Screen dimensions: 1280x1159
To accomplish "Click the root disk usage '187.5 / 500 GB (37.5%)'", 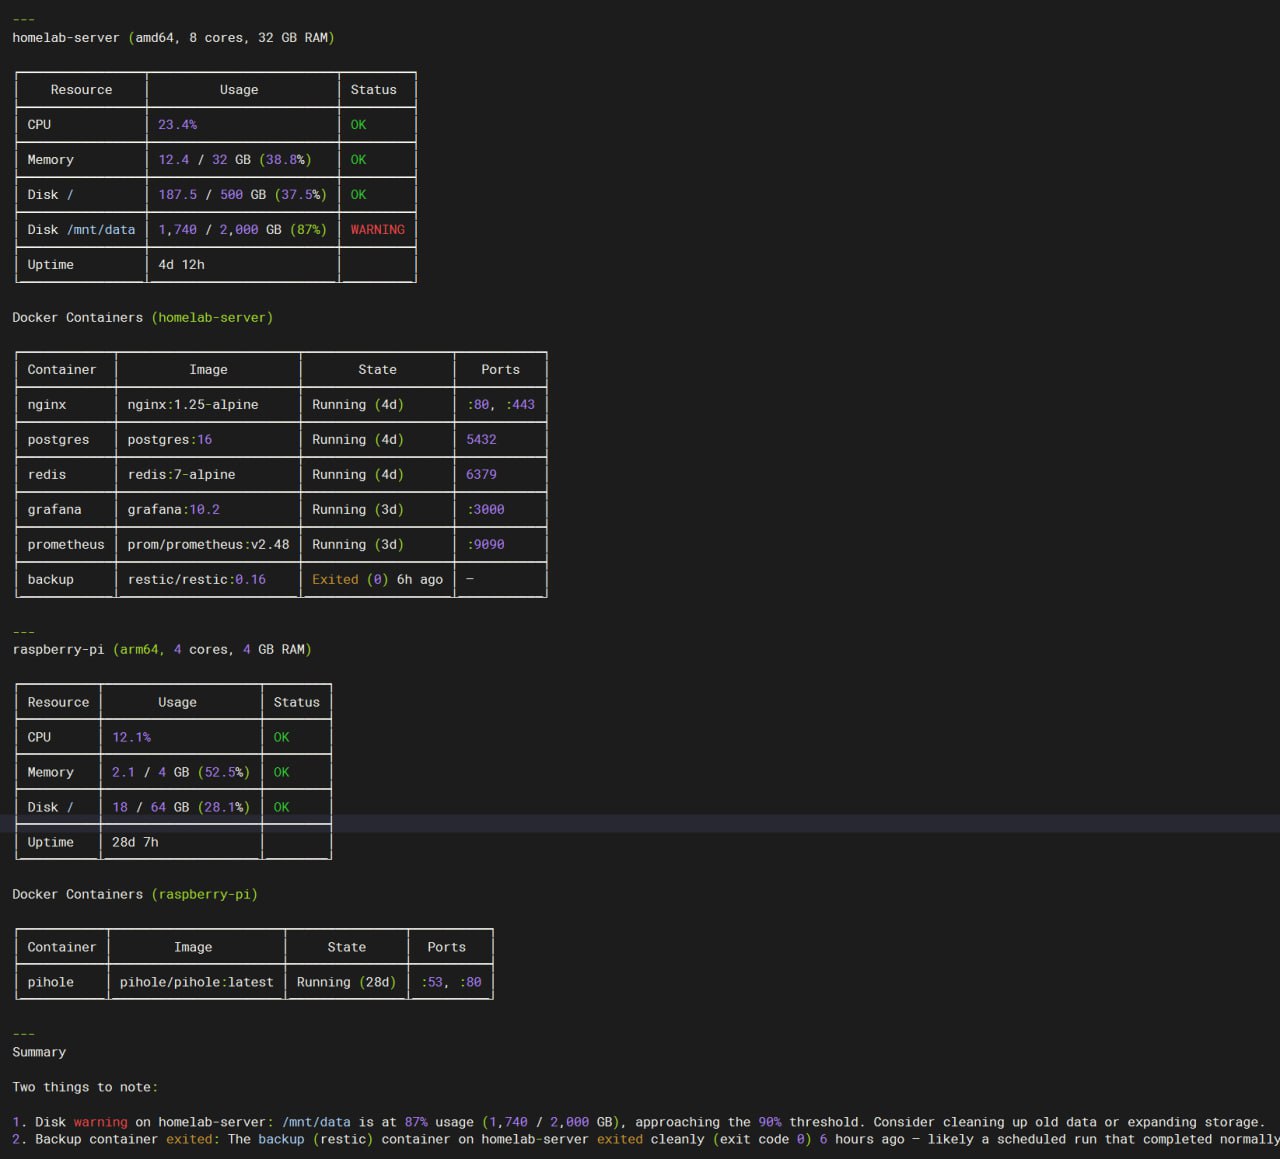I will [242, 195].
